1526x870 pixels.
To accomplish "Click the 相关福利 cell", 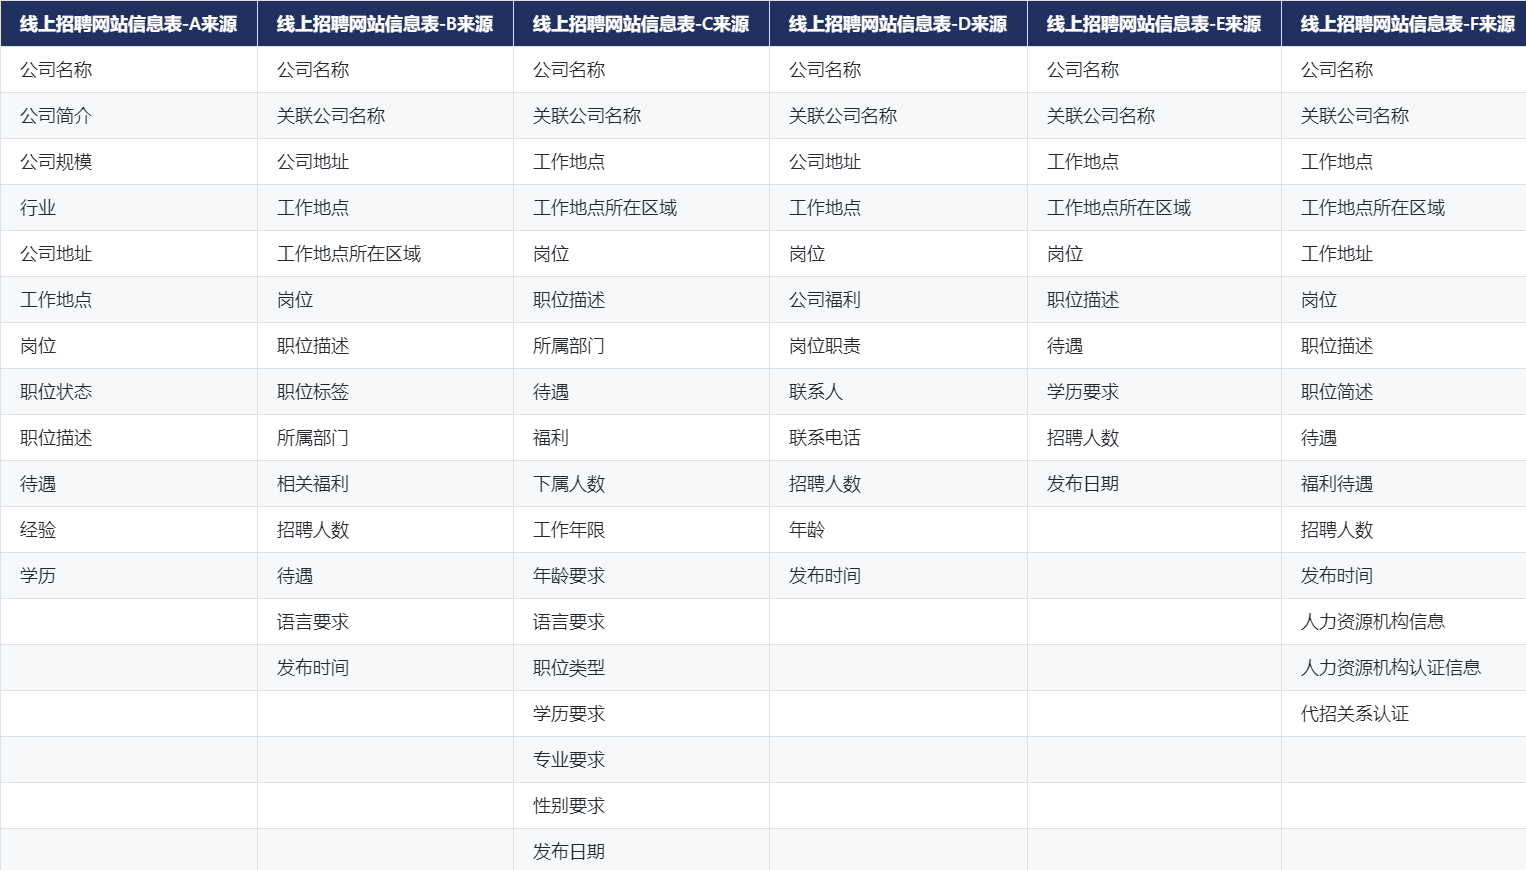I will (385, 484).
